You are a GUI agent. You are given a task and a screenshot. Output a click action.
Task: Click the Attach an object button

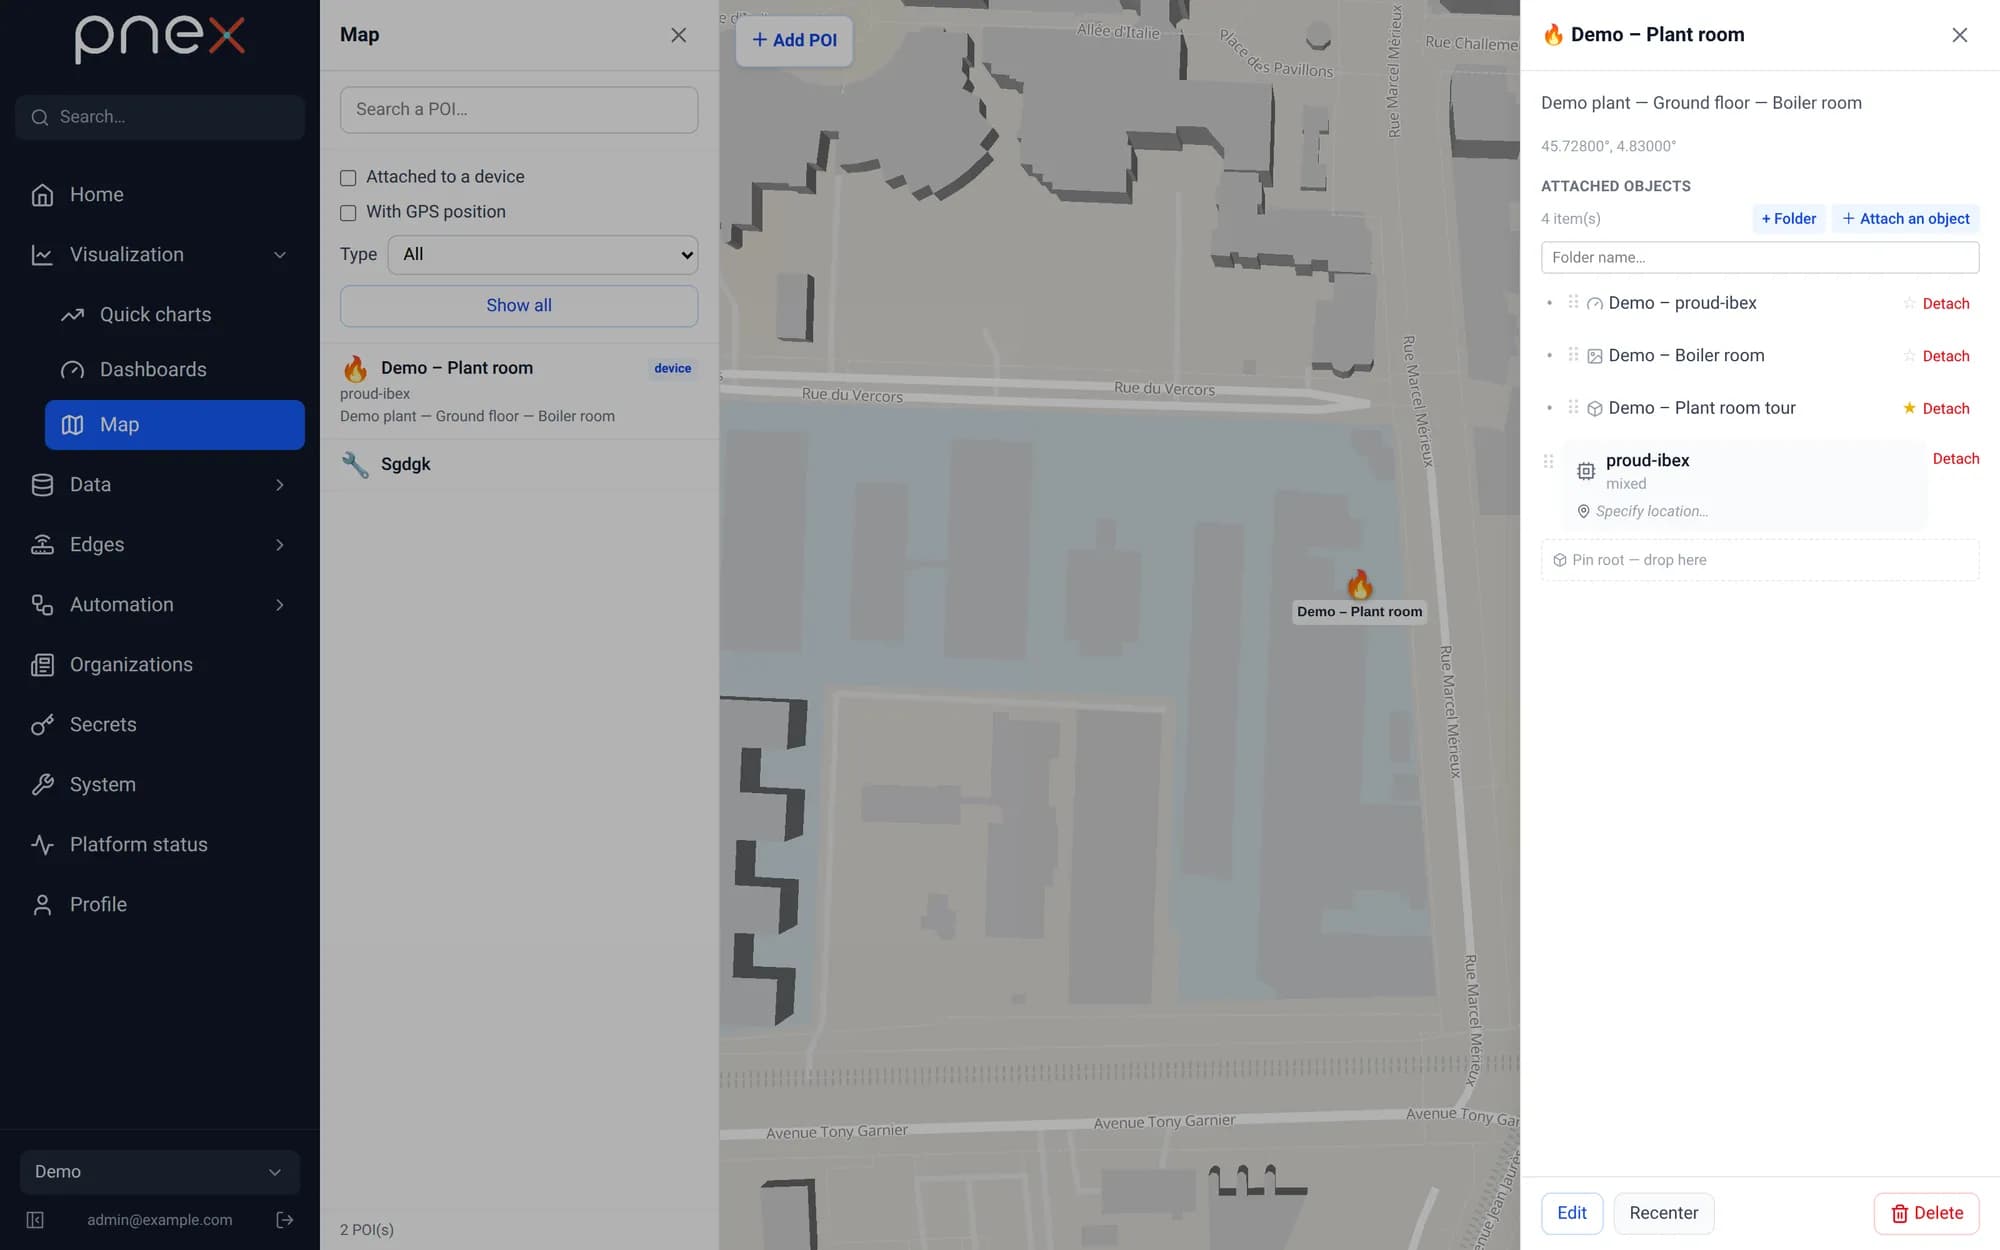click(1905, 219)
